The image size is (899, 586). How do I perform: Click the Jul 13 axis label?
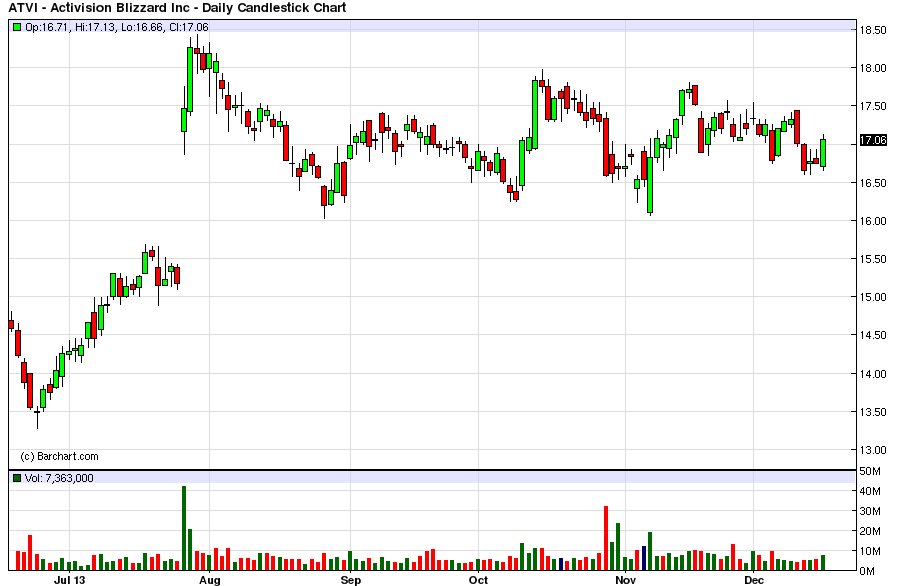(69, 580)
